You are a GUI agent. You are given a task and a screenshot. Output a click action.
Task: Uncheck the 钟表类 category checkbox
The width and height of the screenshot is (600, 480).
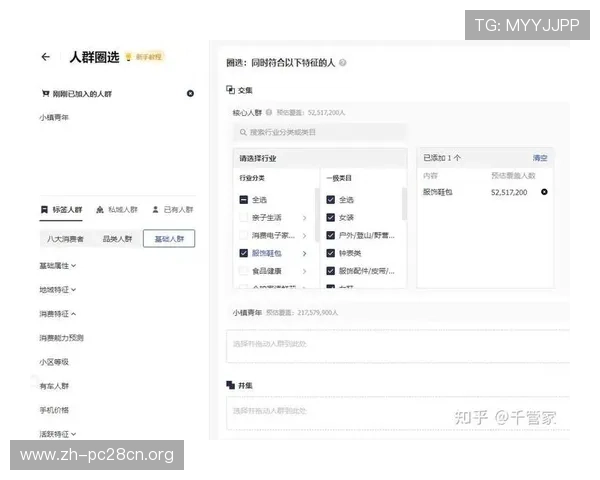tap(331, 253)
